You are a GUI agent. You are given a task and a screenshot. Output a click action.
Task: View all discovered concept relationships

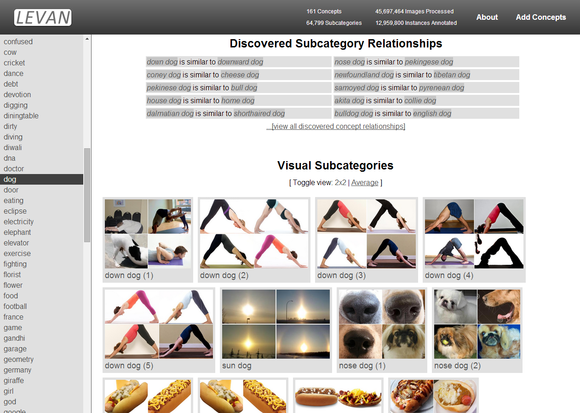click(x=338, y=126)
